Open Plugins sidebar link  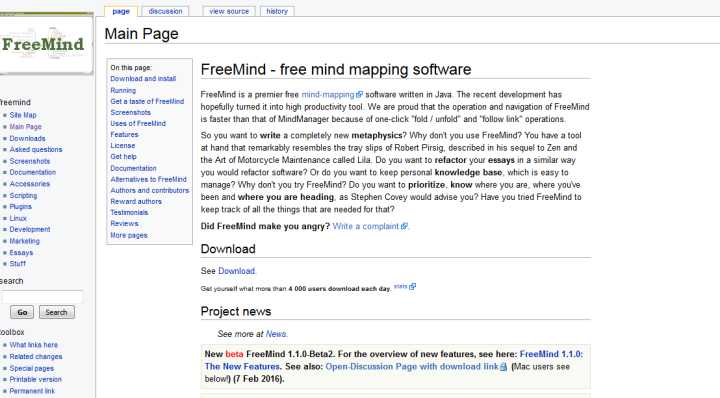click(21, 207)
